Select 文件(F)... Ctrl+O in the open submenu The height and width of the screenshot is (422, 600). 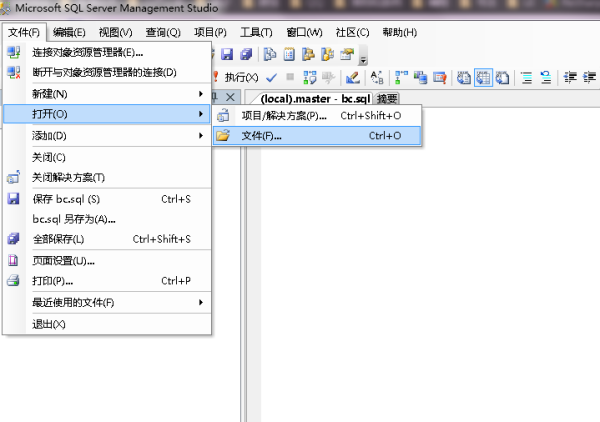coord(317,135)
